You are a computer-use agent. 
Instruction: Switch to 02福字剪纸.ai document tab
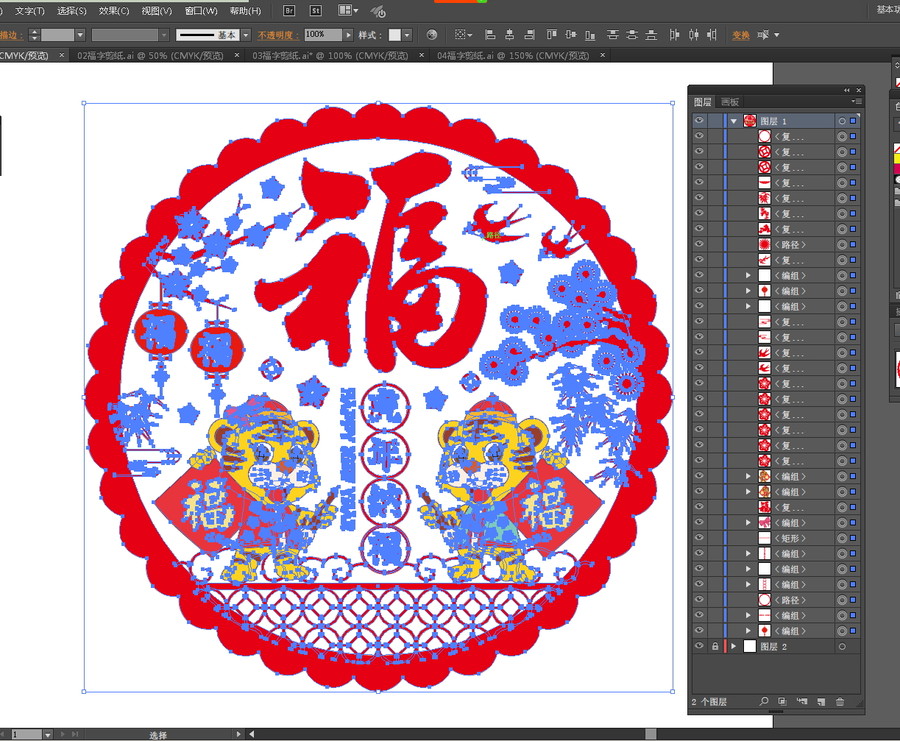(150, 56)
